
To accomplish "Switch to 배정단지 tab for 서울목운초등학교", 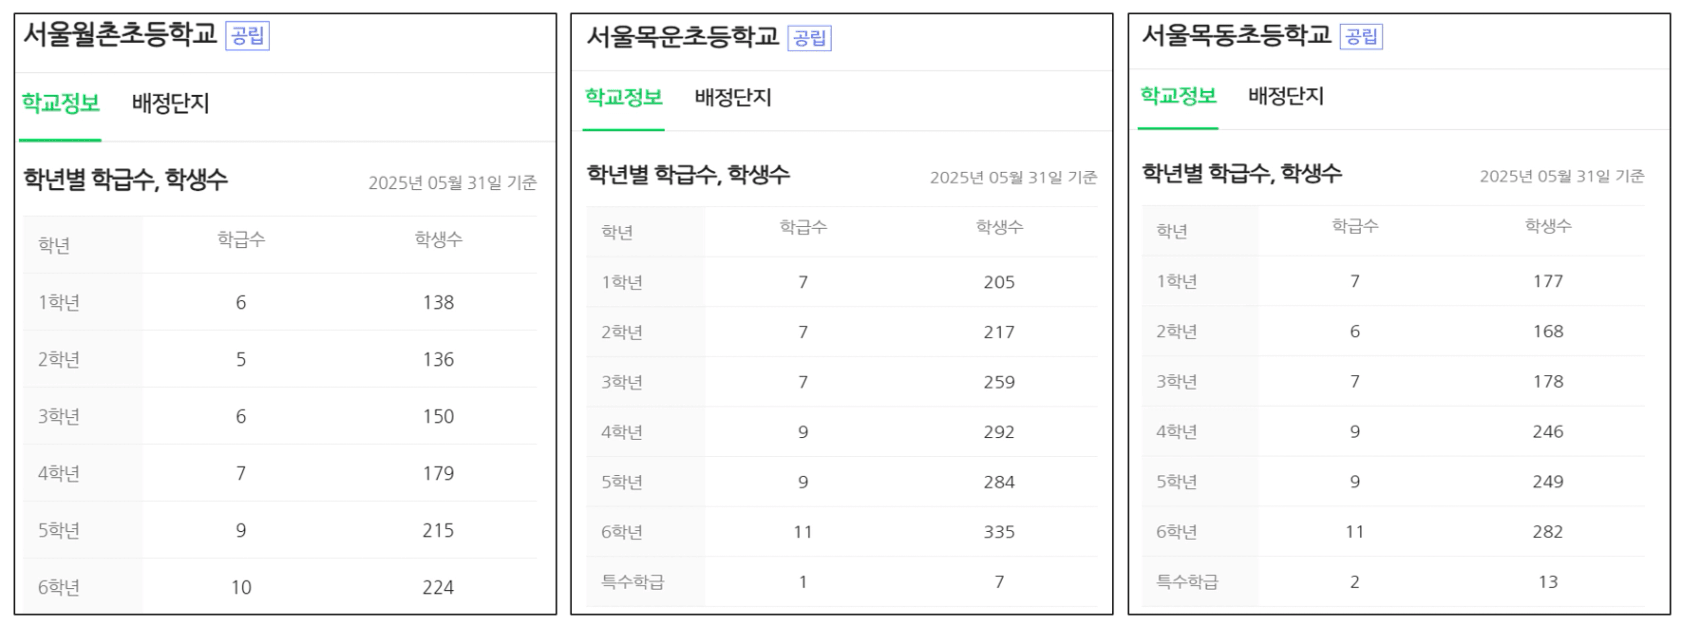I will [733, 98].
